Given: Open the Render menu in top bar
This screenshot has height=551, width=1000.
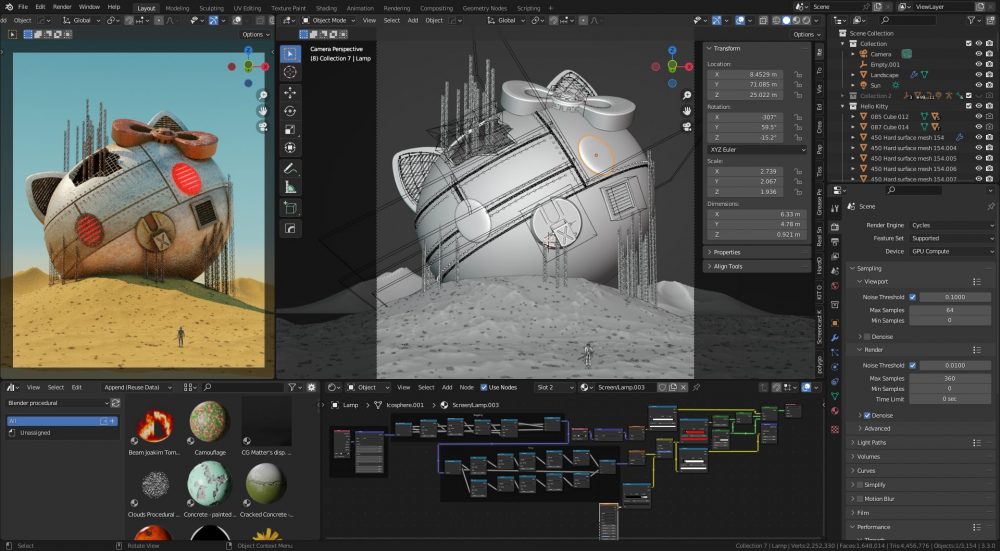Looking at the screenshot, I should coord(61,7).
